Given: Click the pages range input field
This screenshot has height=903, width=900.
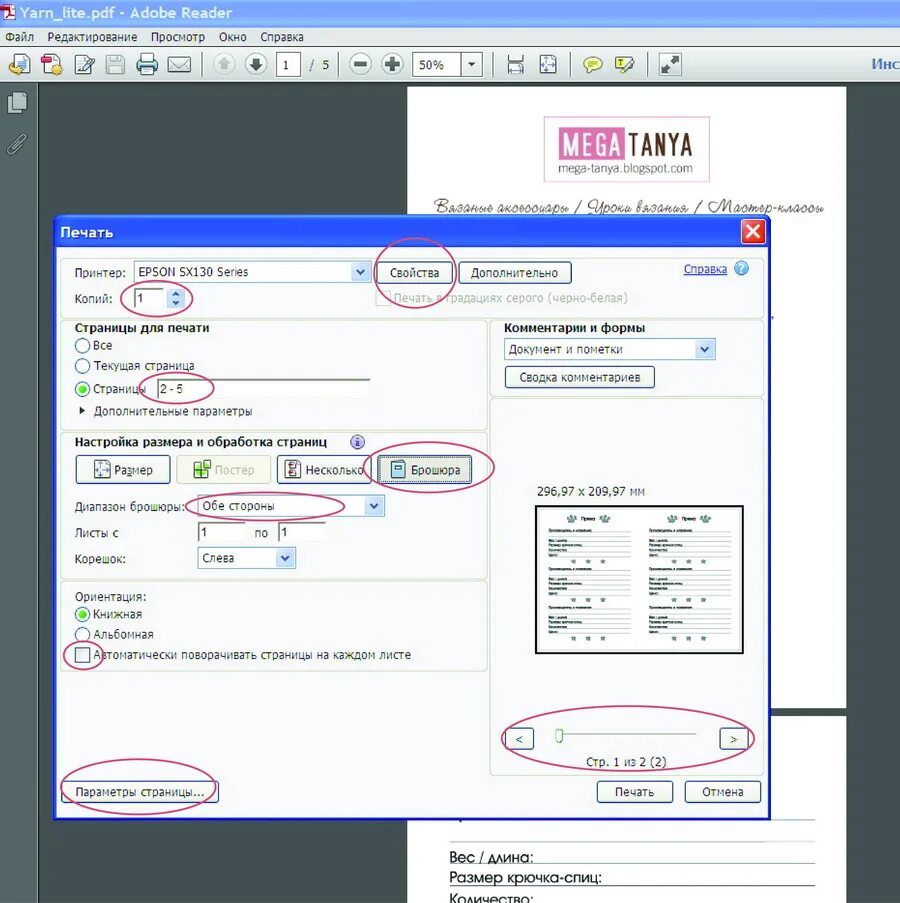Looking at the screenshot, I should 263,389.
